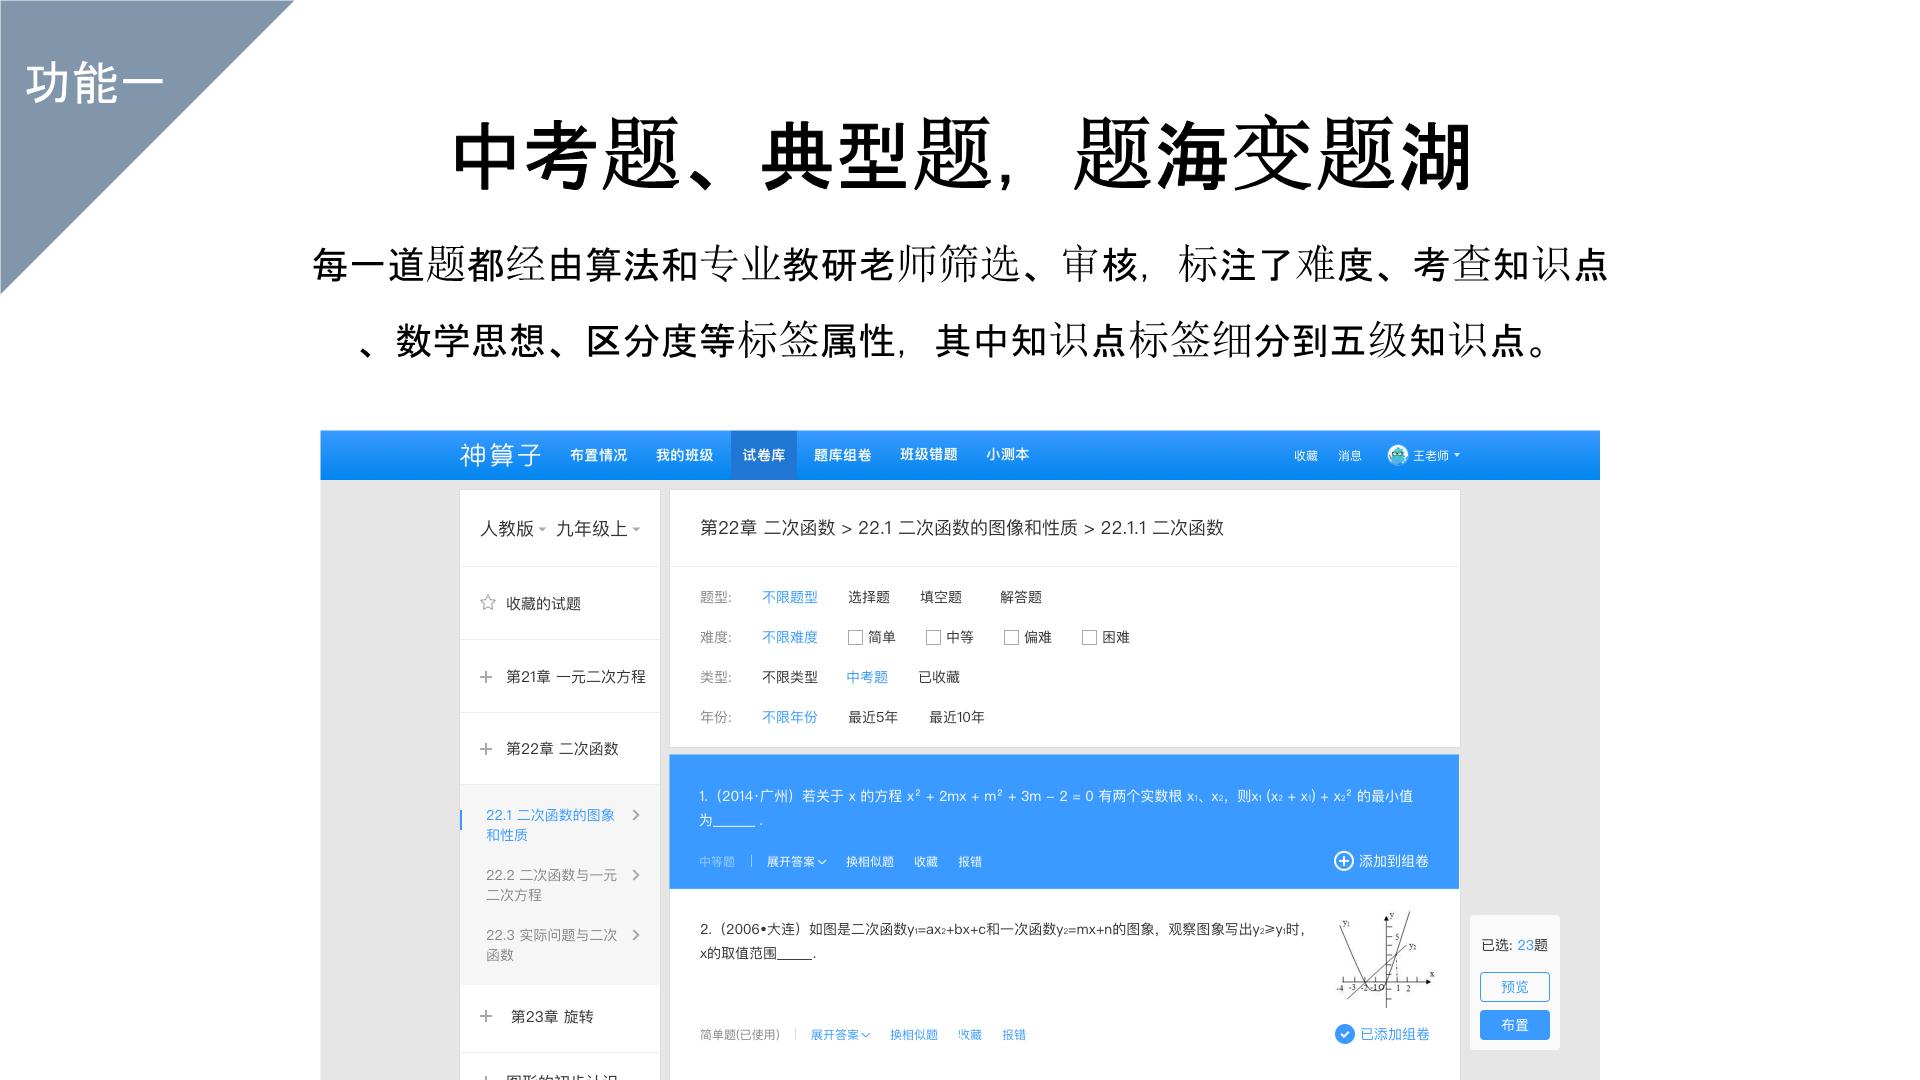The height and width of the screenshot is (1080, 1920).
Task: Click the plus icon for 第22章 二次函数
Action: point(486,749)
